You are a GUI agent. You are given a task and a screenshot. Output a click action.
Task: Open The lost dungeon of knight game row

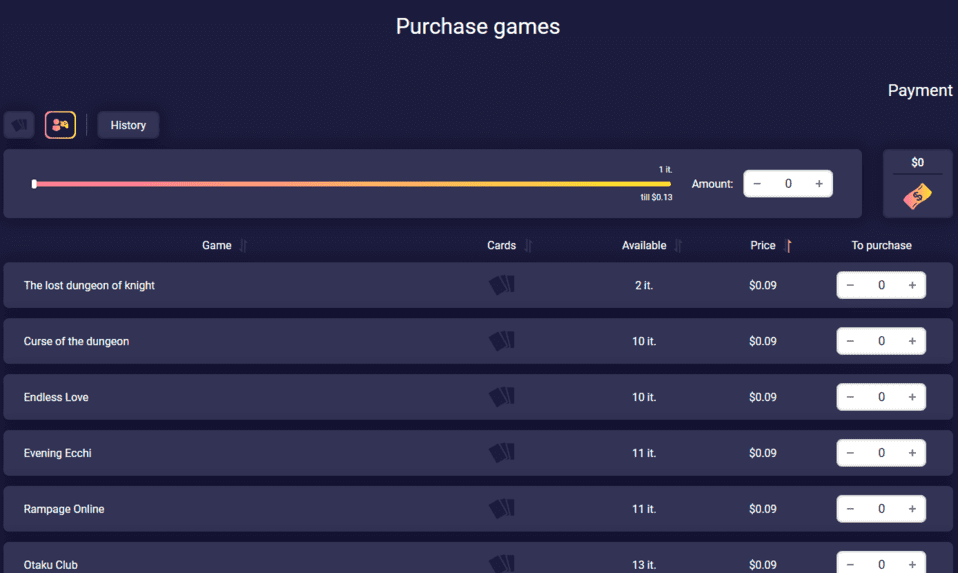click(x=89, y=286)
